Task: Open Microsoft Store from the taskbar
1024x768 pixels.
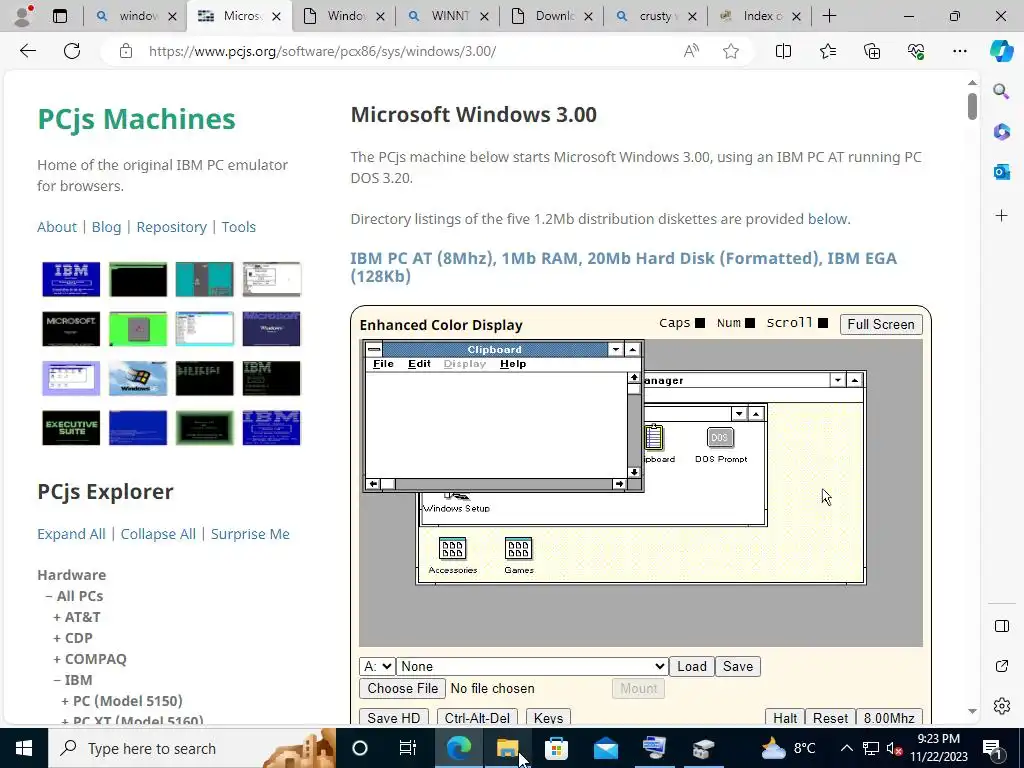Action: coord(556,748)
